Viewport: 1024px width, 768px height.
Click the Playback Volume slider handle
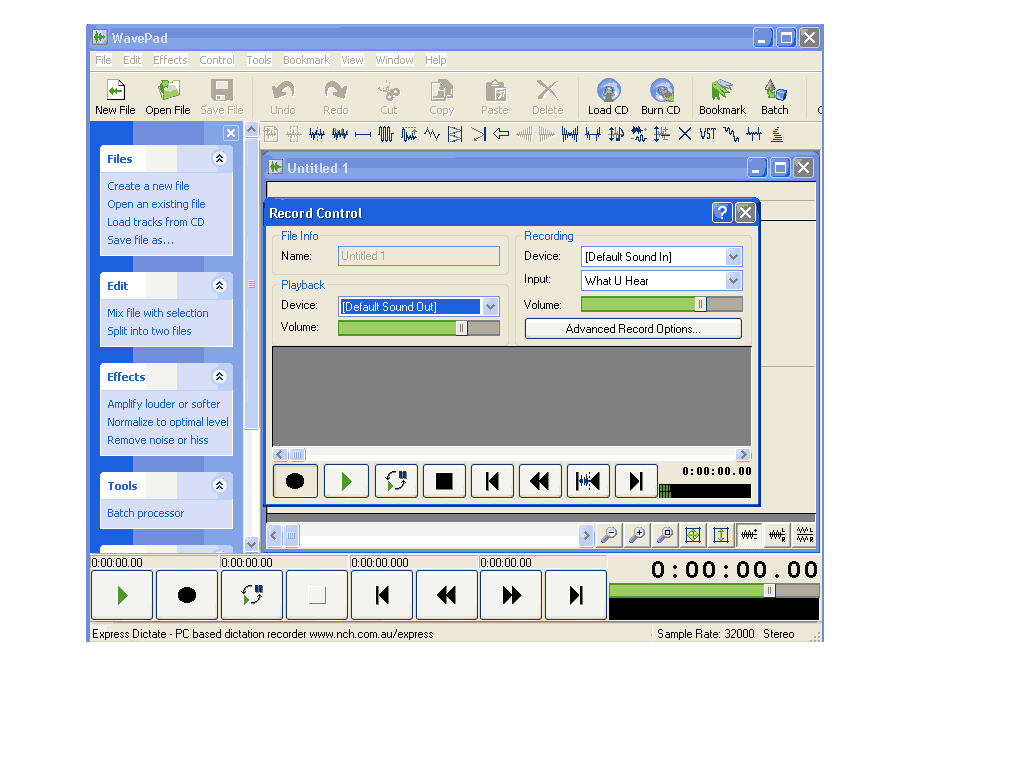461,328
